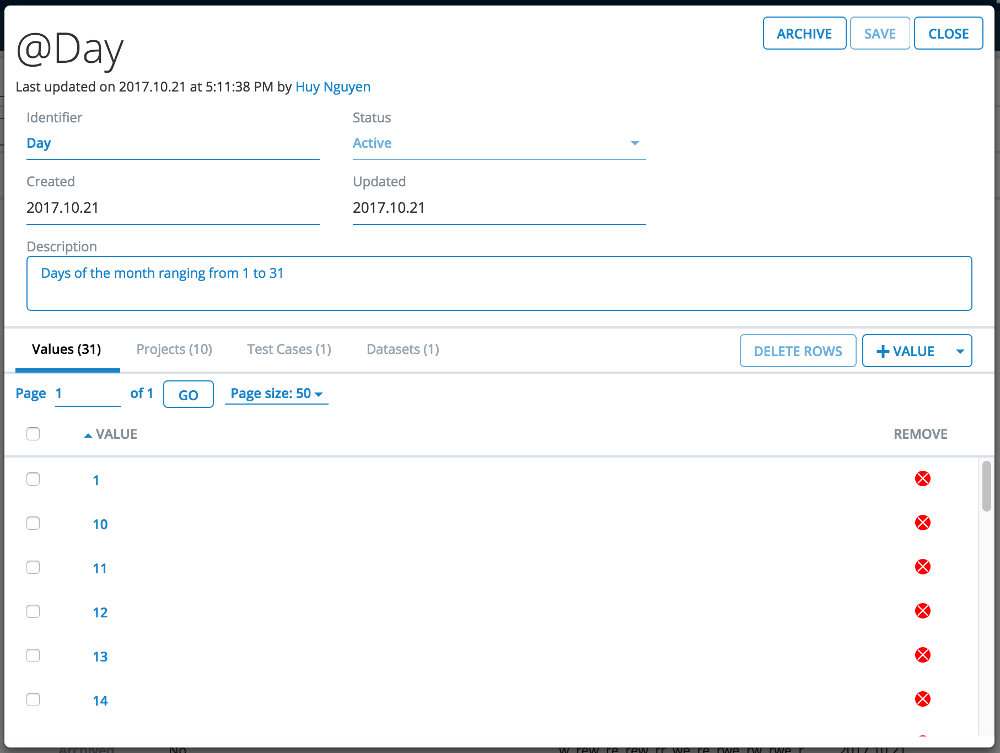Remove value 13 with the red X
The height and width of the screenshot is (753, 1000).
tap(922, 655)
